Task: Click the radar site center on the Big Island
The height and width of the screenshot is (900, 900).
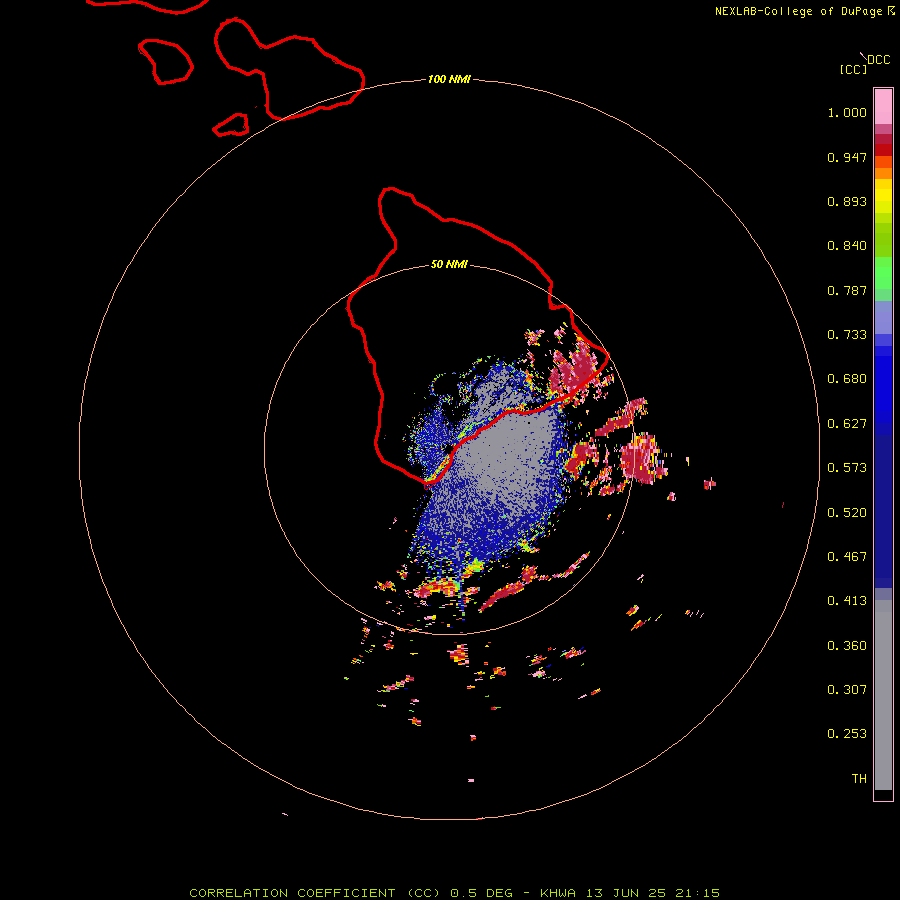Action: [x=448, y=448]
